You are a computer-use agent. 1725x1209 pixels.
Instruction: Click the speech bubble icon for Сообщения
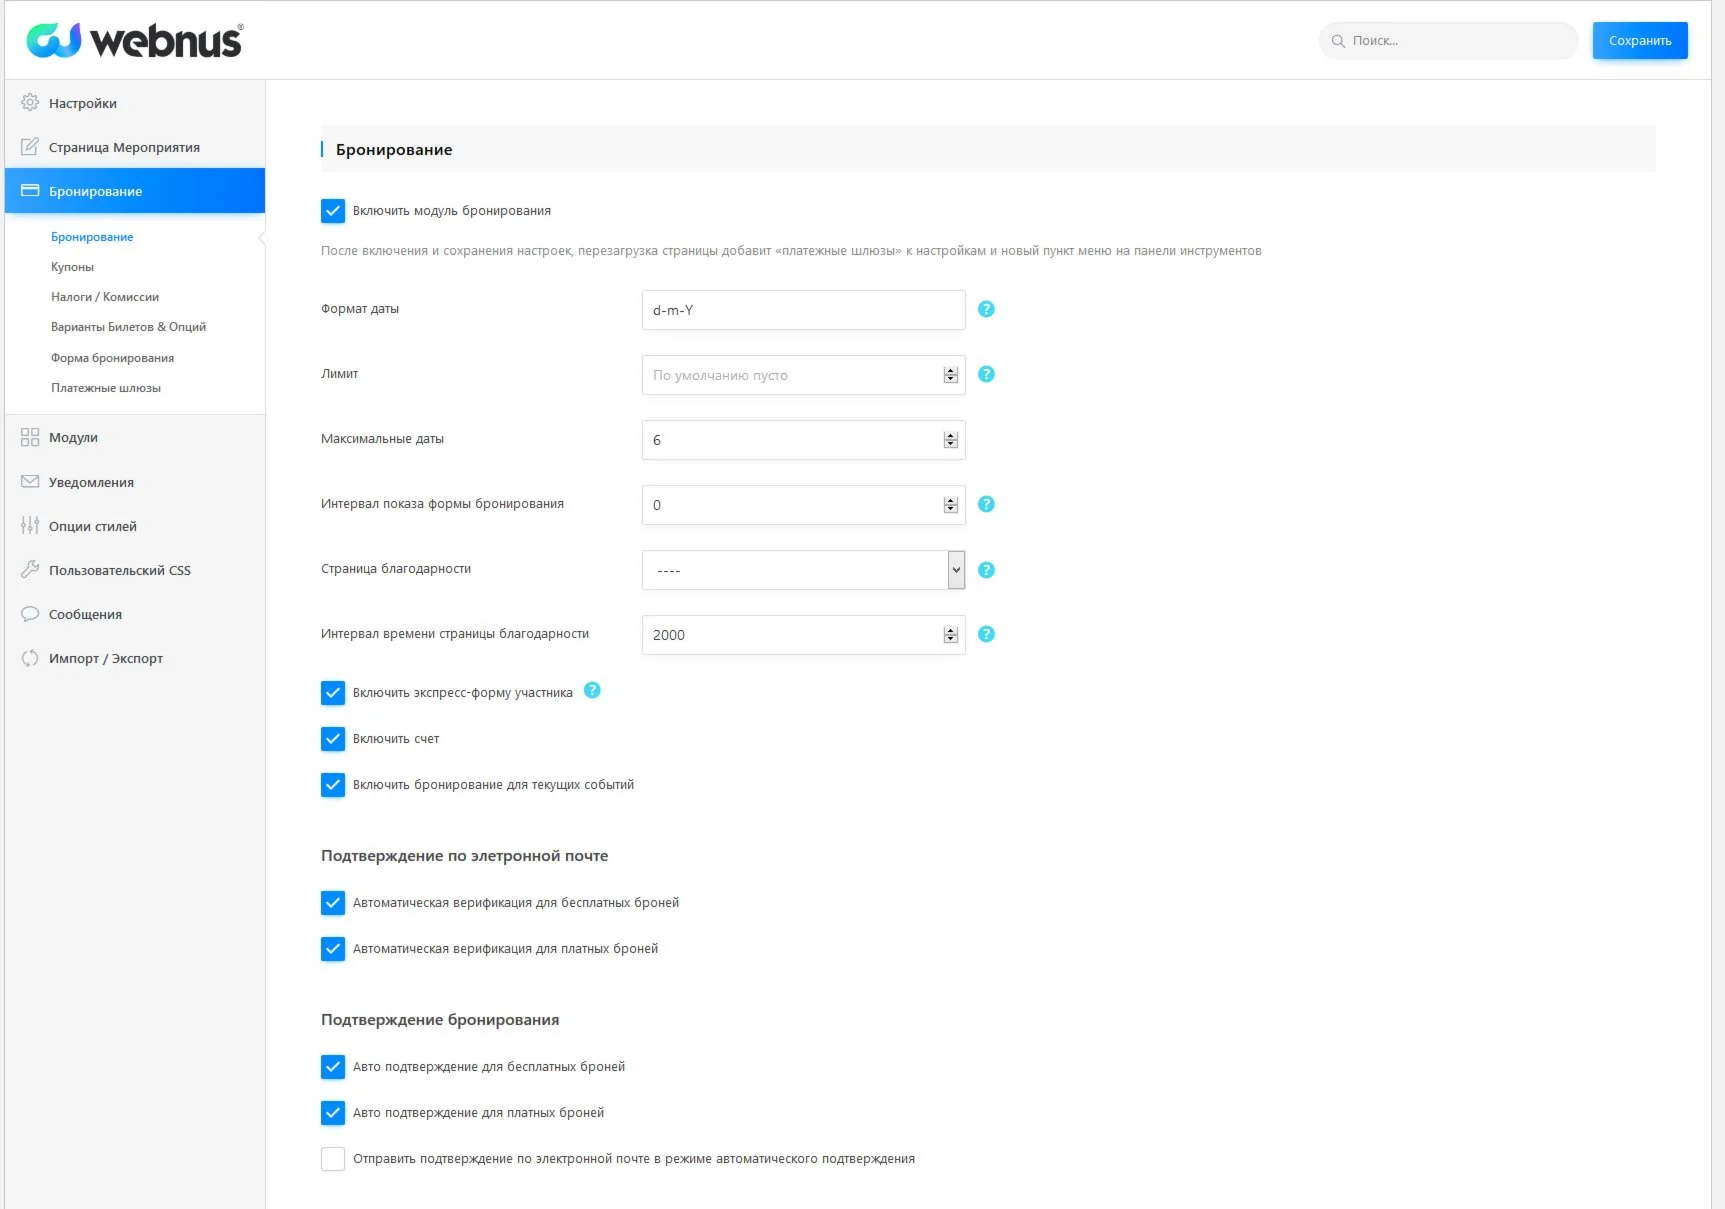30,614
